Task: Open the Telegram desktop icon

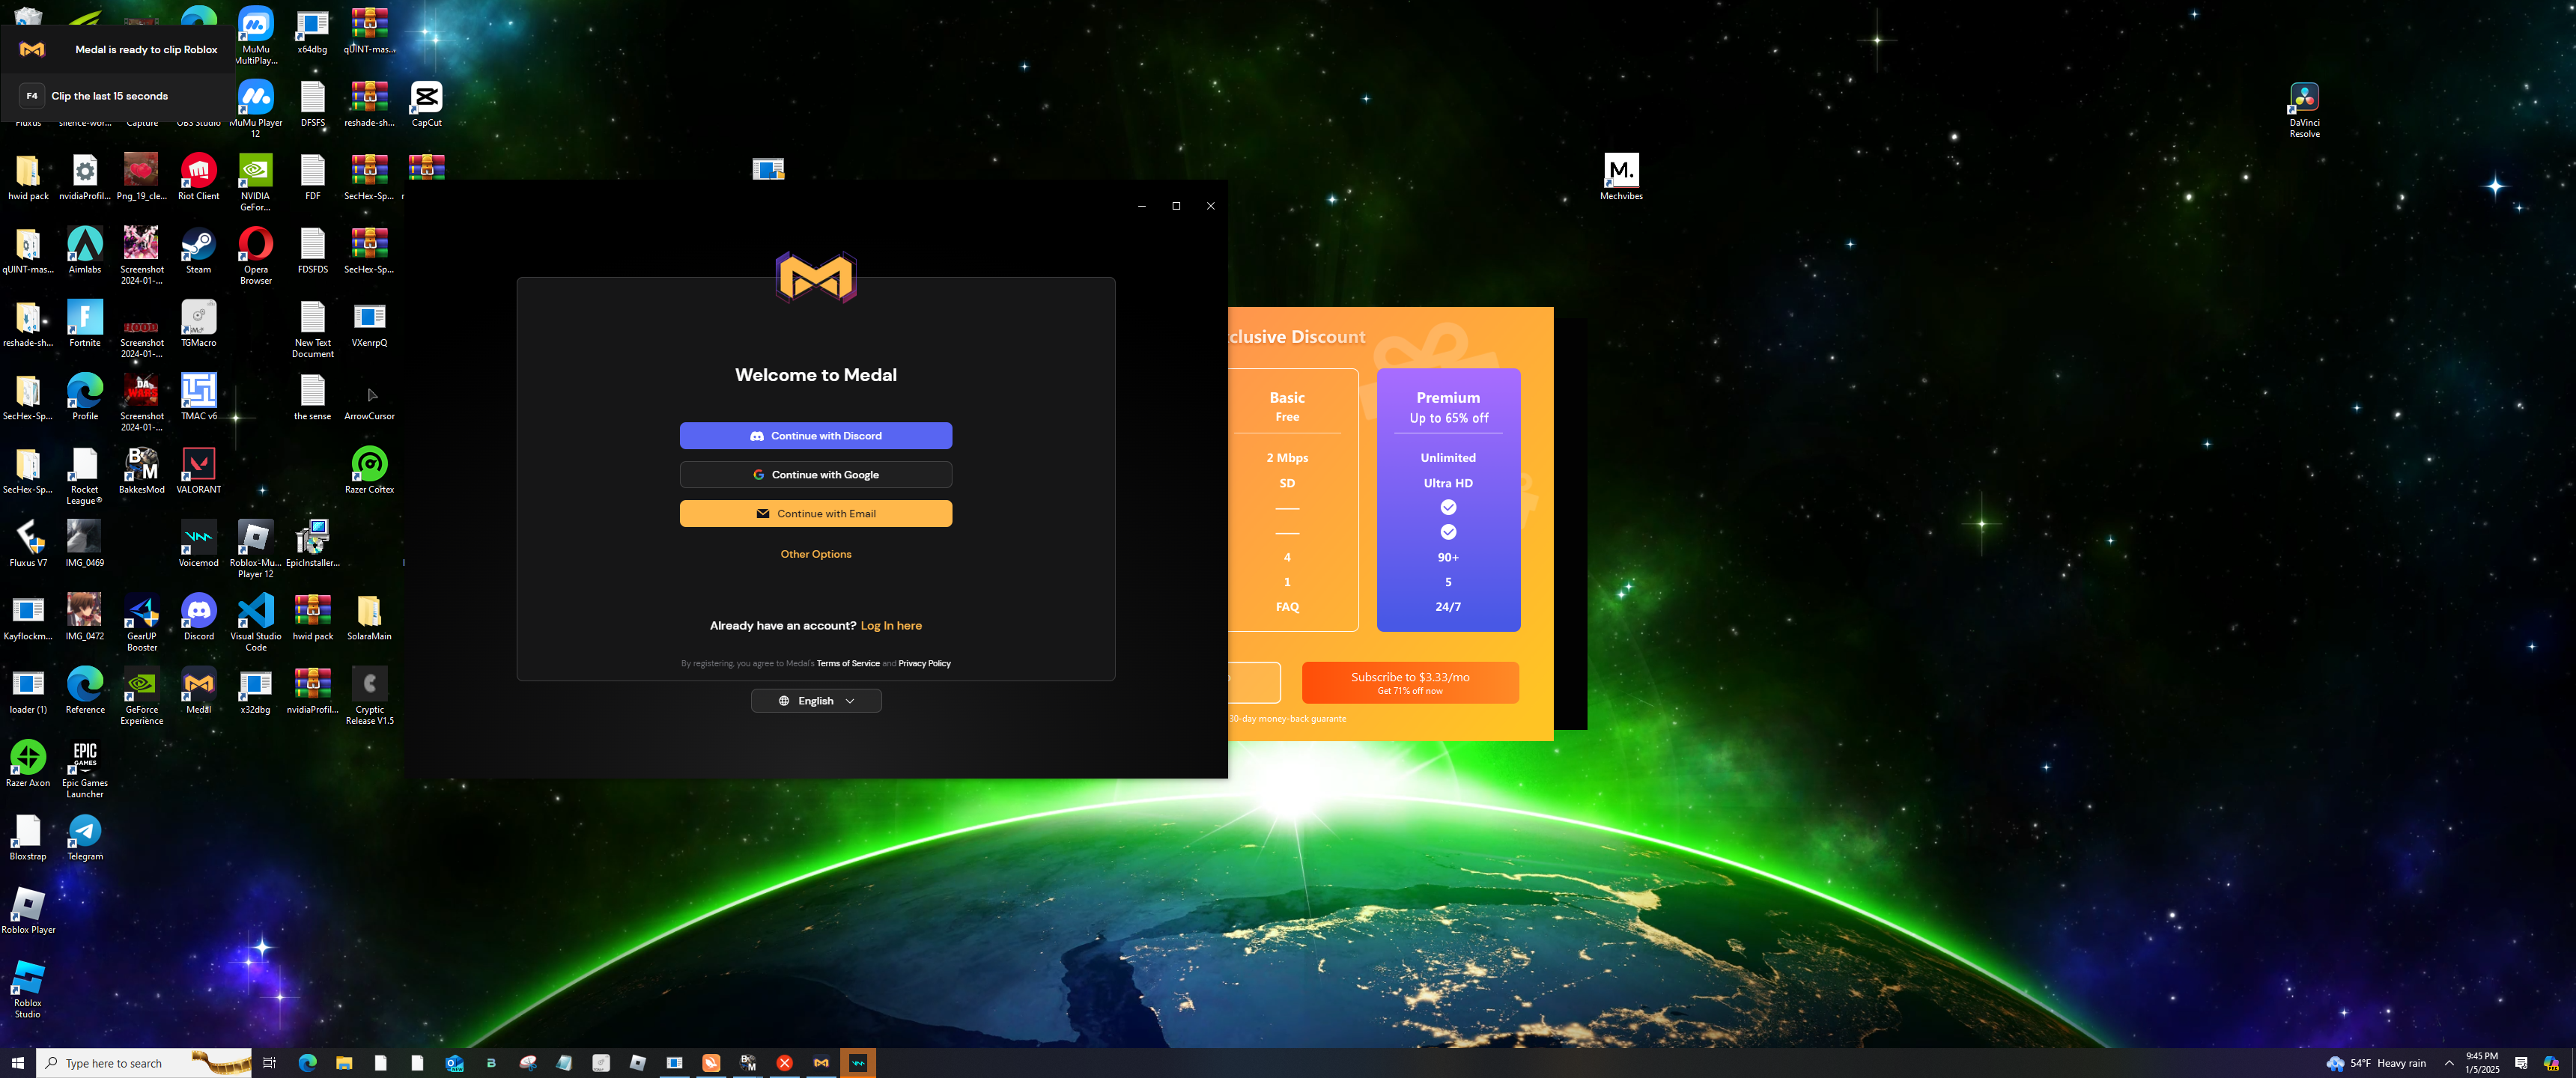Action: click(85, 832)
